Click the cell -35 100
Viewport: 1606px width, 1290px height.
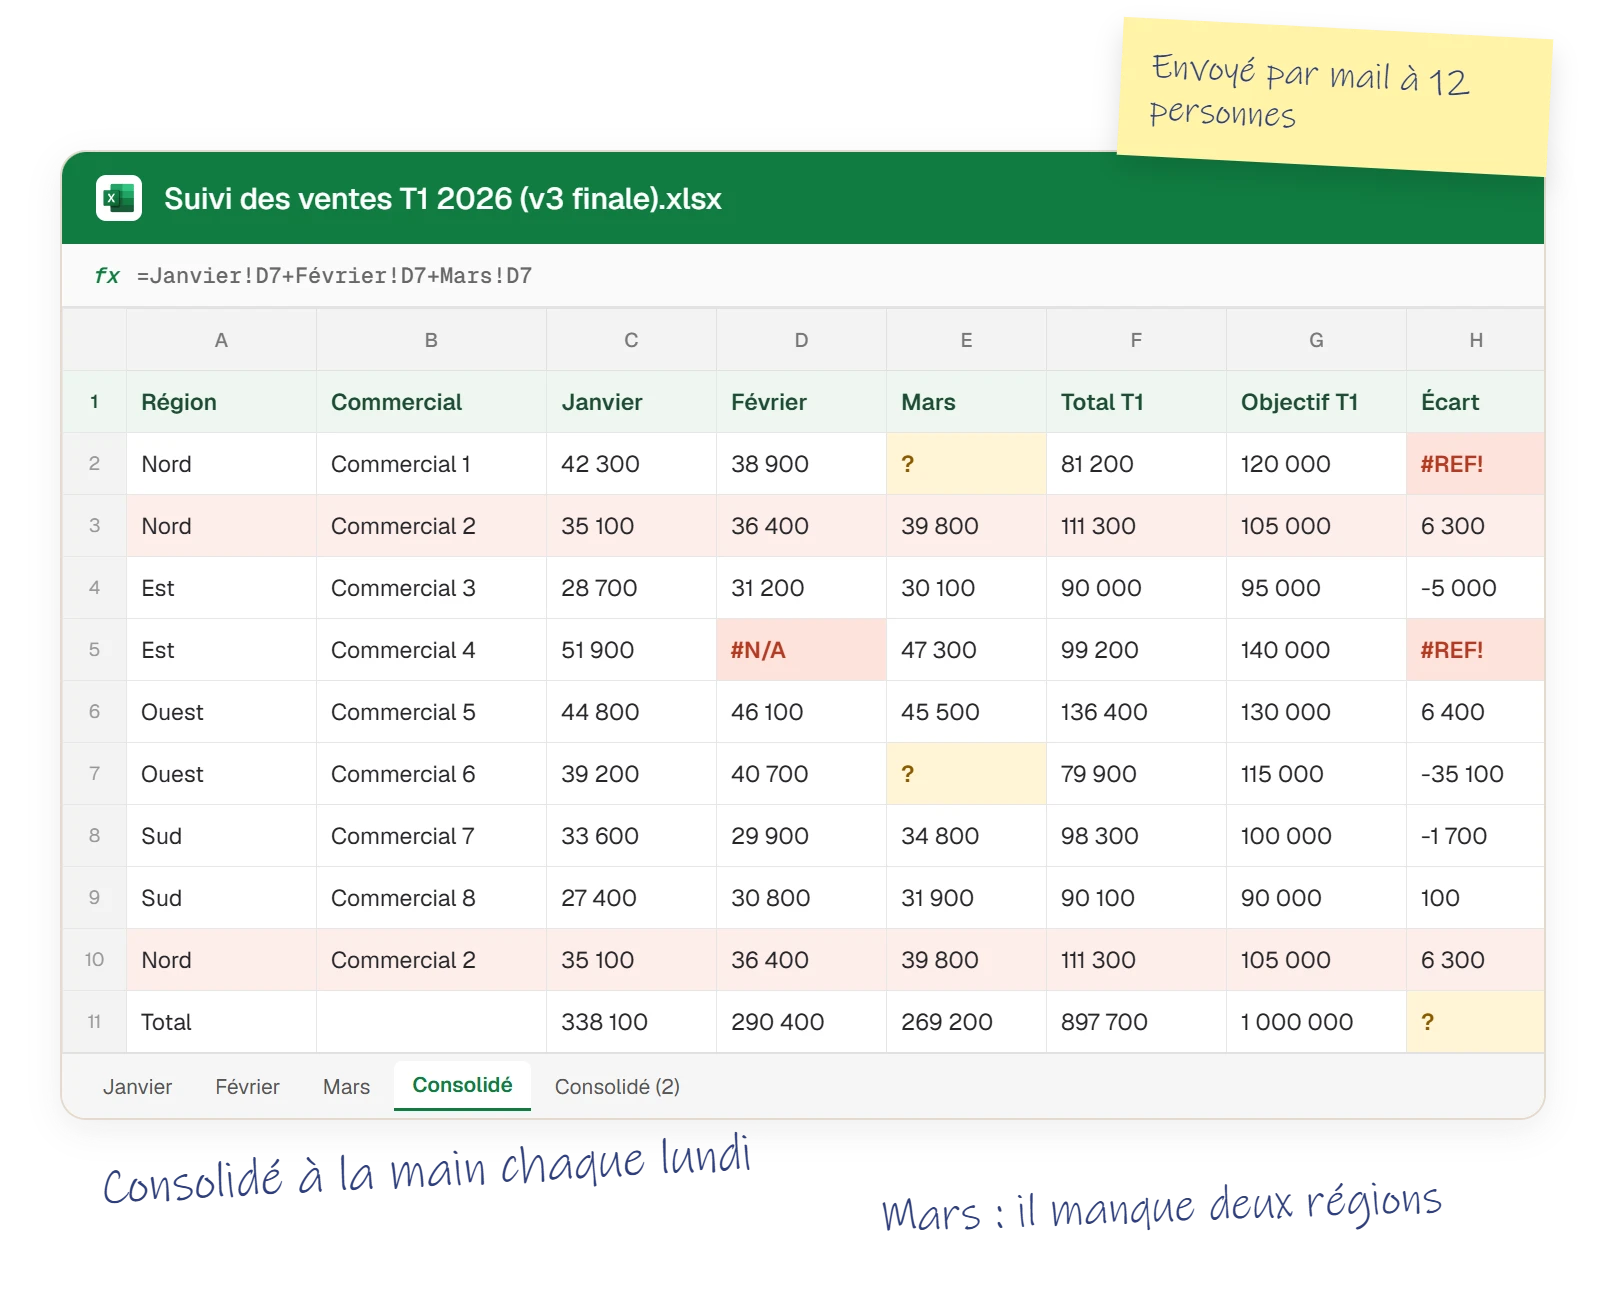pos(1475,774)
